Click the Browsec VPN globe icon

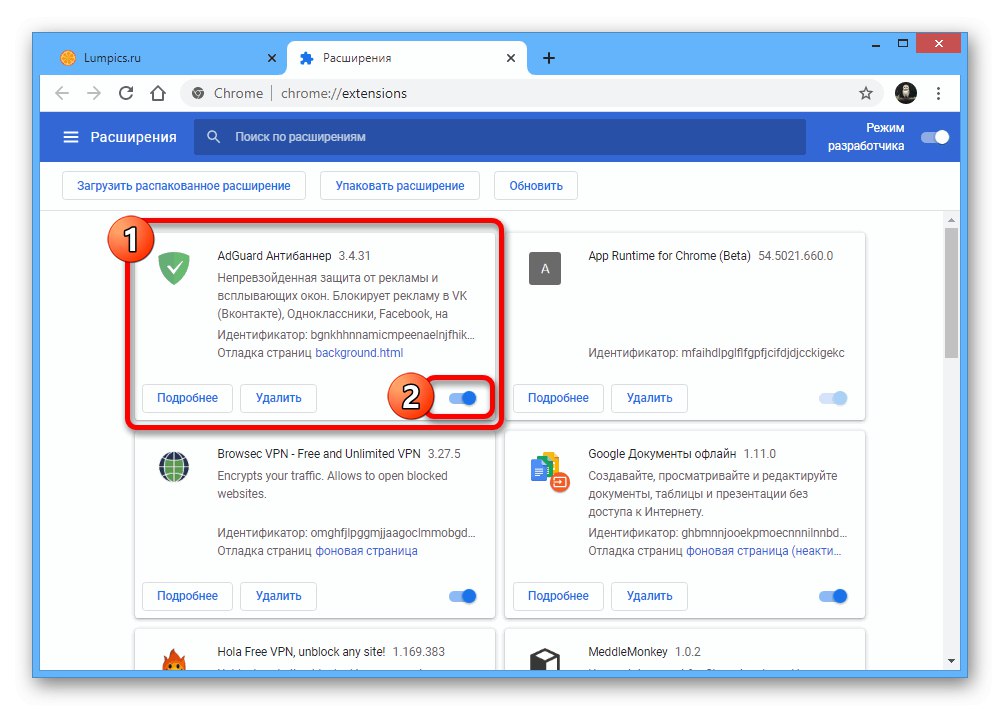pyautogui.click(x=174, y=466)
